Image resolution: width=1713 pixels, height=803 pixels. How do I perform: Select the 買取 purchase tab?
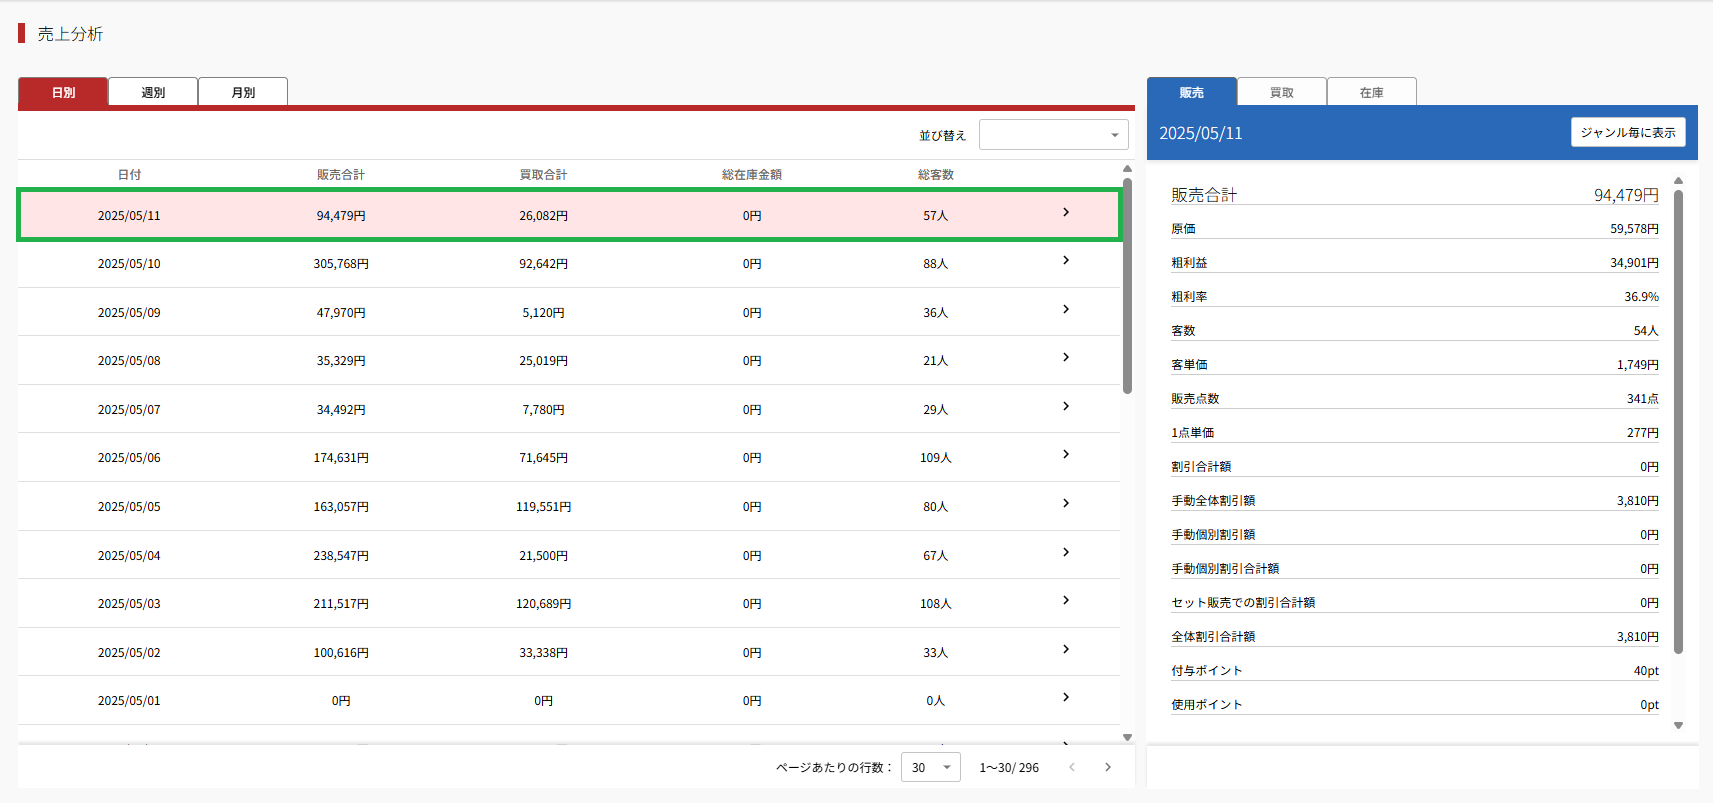pos(1282,92)
